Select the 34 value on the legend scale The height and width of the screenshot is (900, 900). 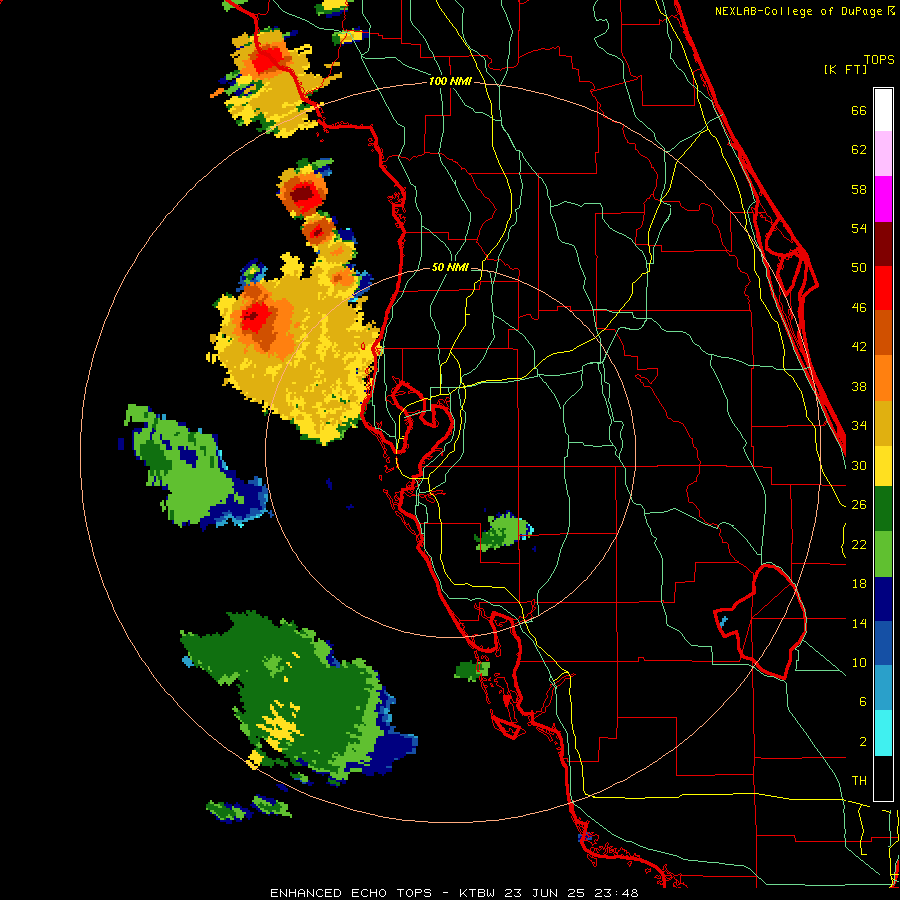859,426
